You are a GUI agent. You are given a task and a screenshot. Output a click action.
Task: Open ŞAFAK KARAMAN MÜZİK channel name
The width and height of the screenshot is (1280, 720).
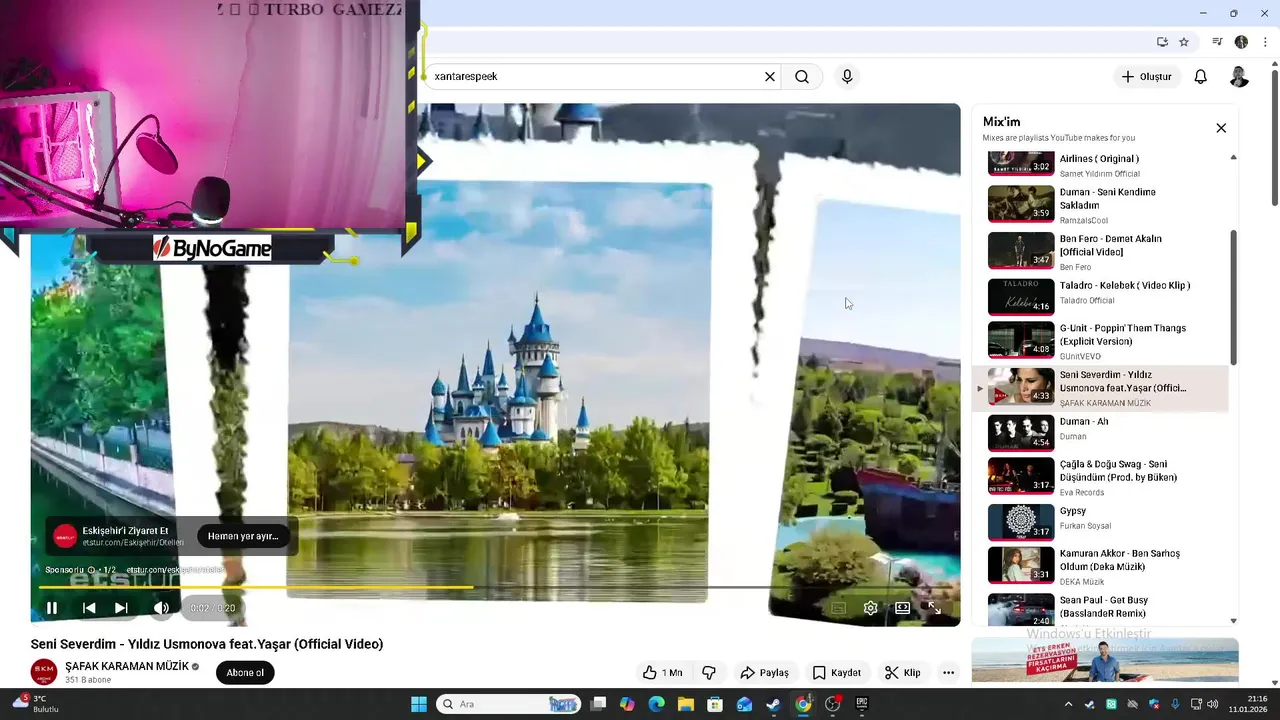point(127,666)
